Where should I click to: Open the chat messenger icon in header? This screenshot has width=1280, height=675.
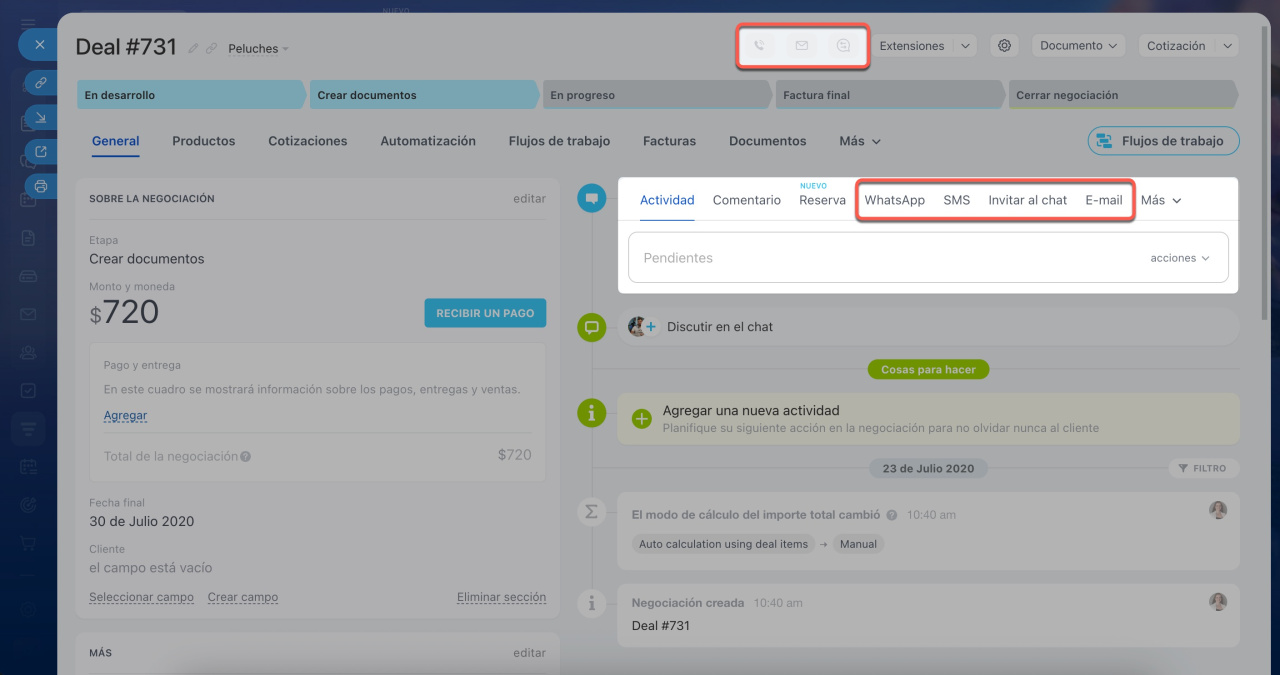(x=844, y=46)
